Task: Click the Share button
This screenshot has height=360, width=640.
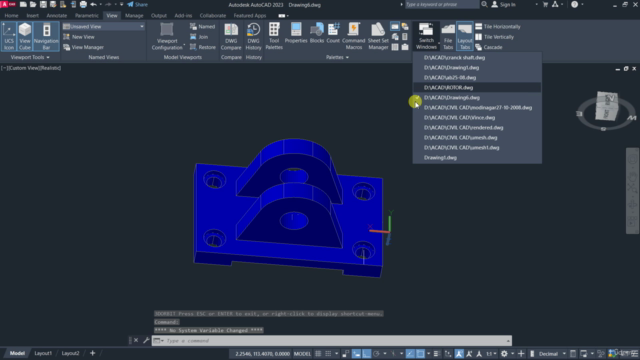Action: click(x=138, y=4)
